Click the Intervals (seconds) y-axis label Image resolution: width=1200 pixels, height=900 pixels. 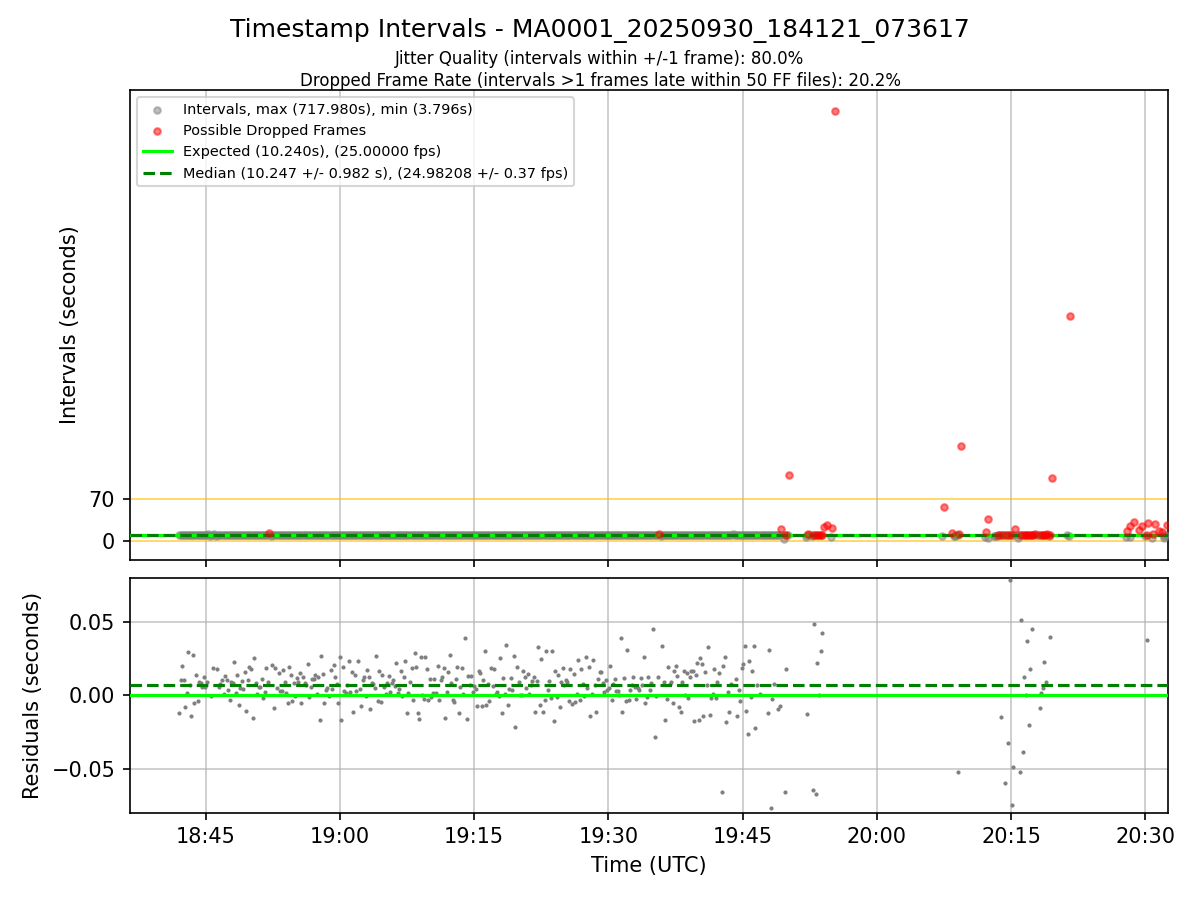(69, 324)
